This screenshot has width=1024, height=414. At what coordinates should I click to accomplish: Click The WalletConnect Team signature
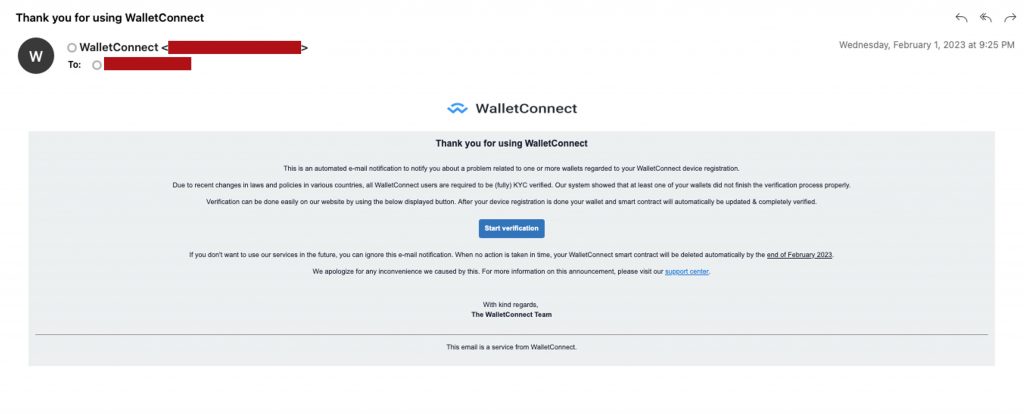tap(511, 314)
